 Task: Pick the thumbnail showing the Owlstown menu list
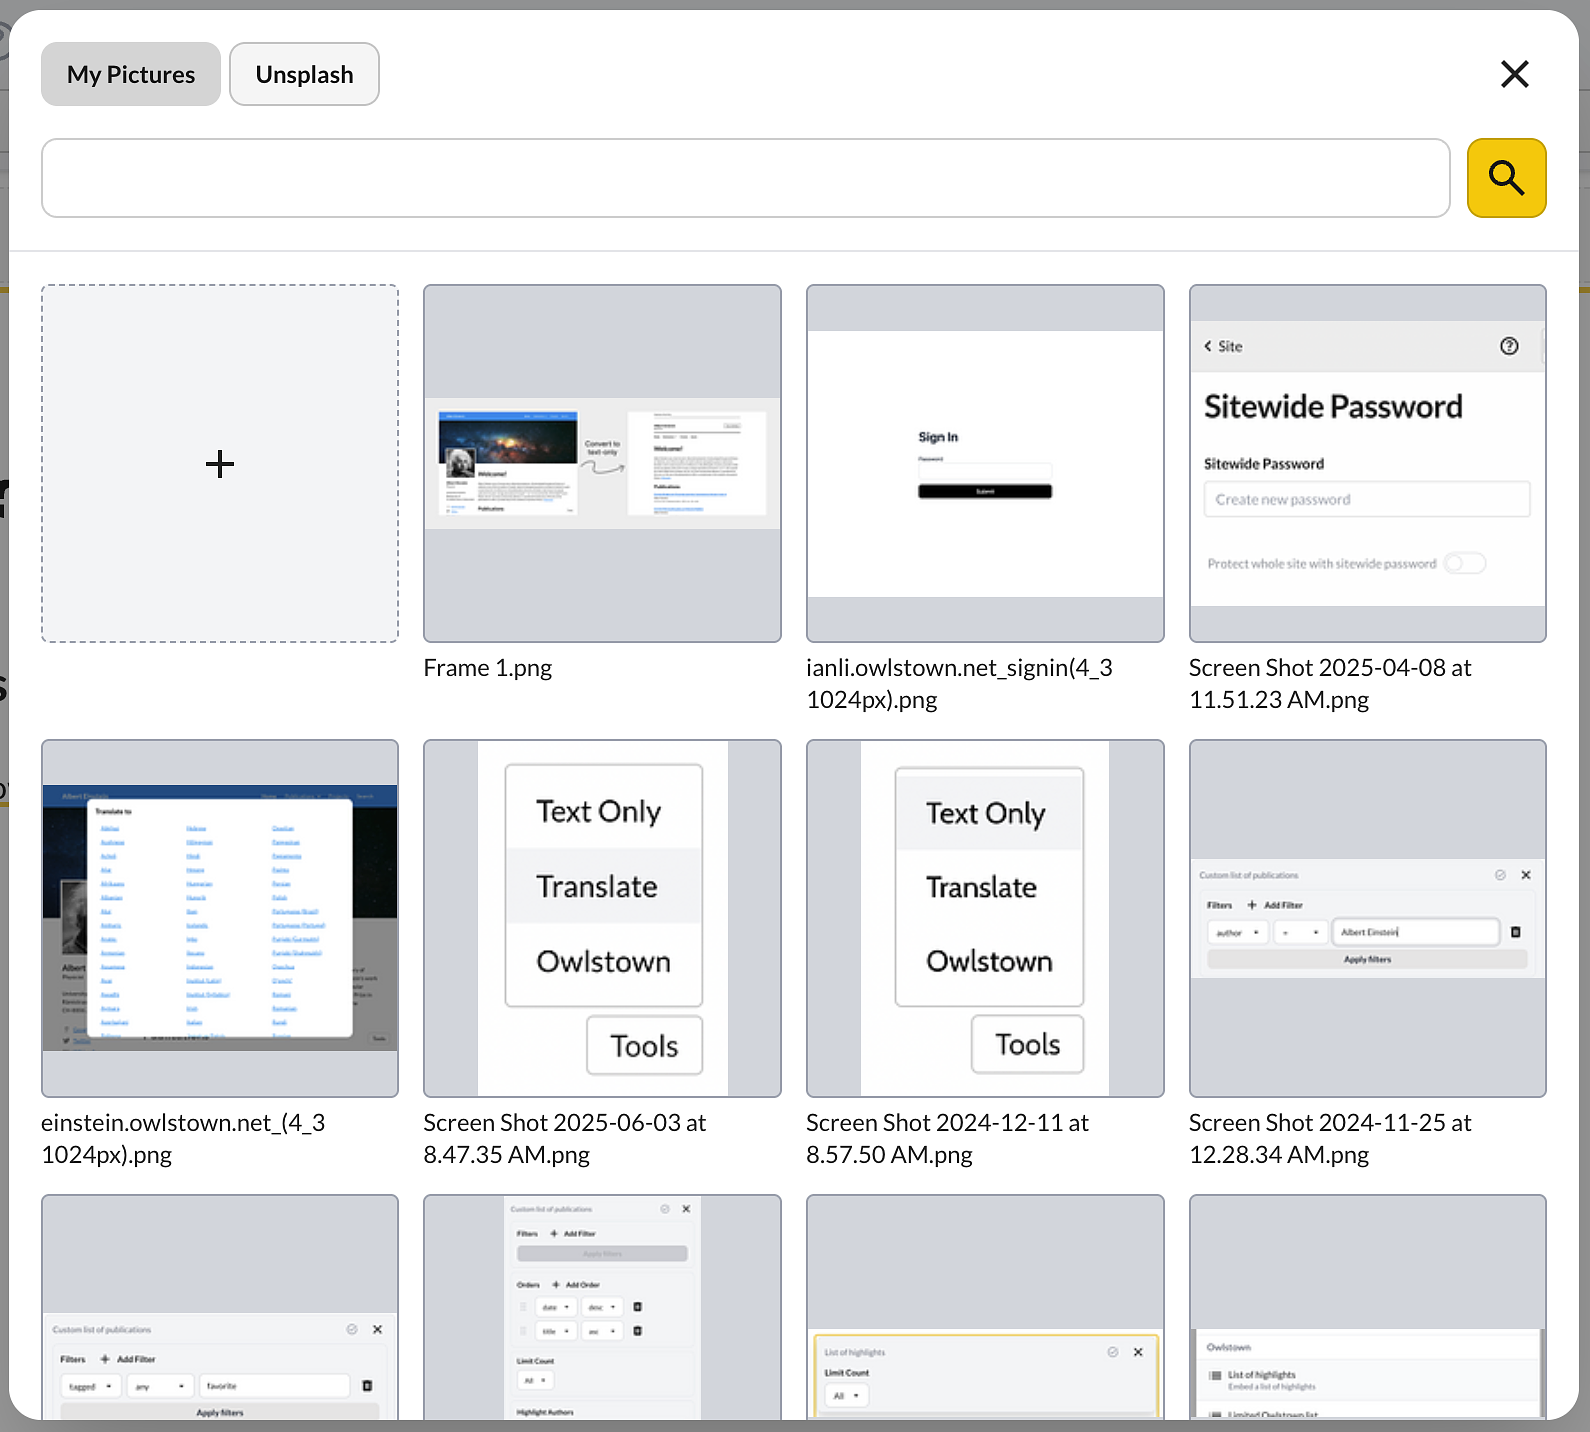[1367, 1310]
